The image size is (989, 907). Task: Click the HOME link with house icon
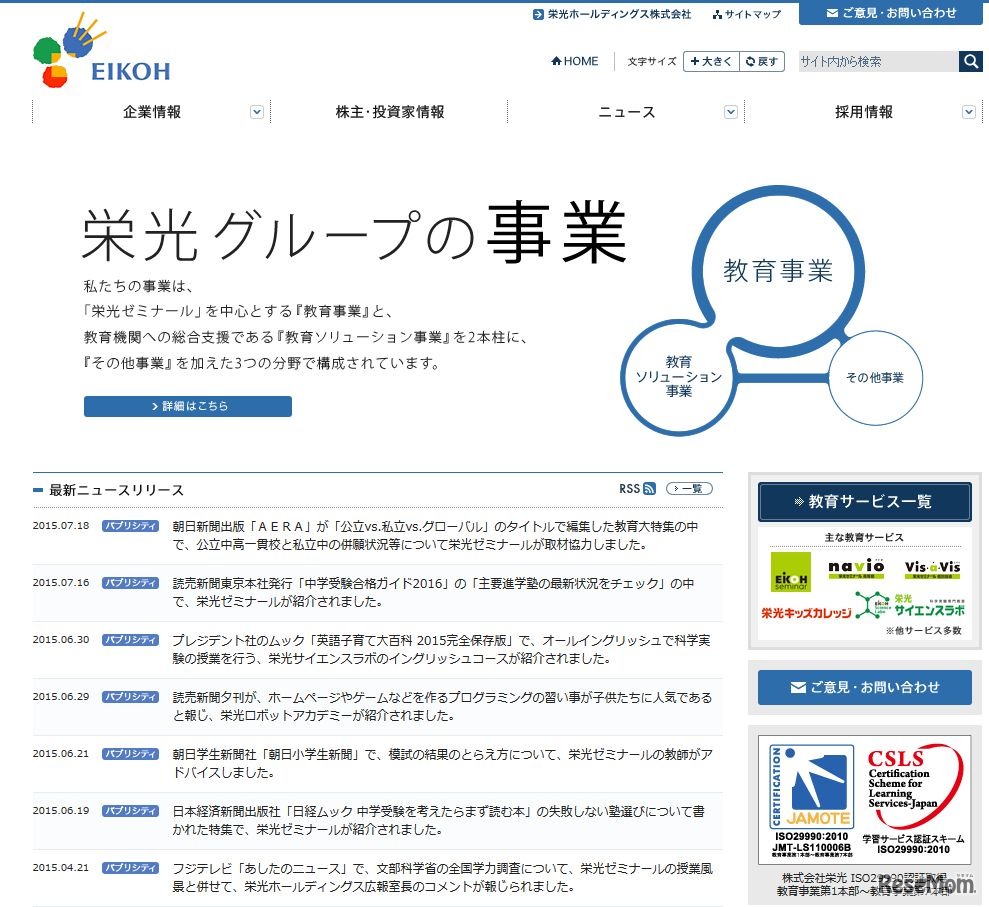(x=575, y=61)
